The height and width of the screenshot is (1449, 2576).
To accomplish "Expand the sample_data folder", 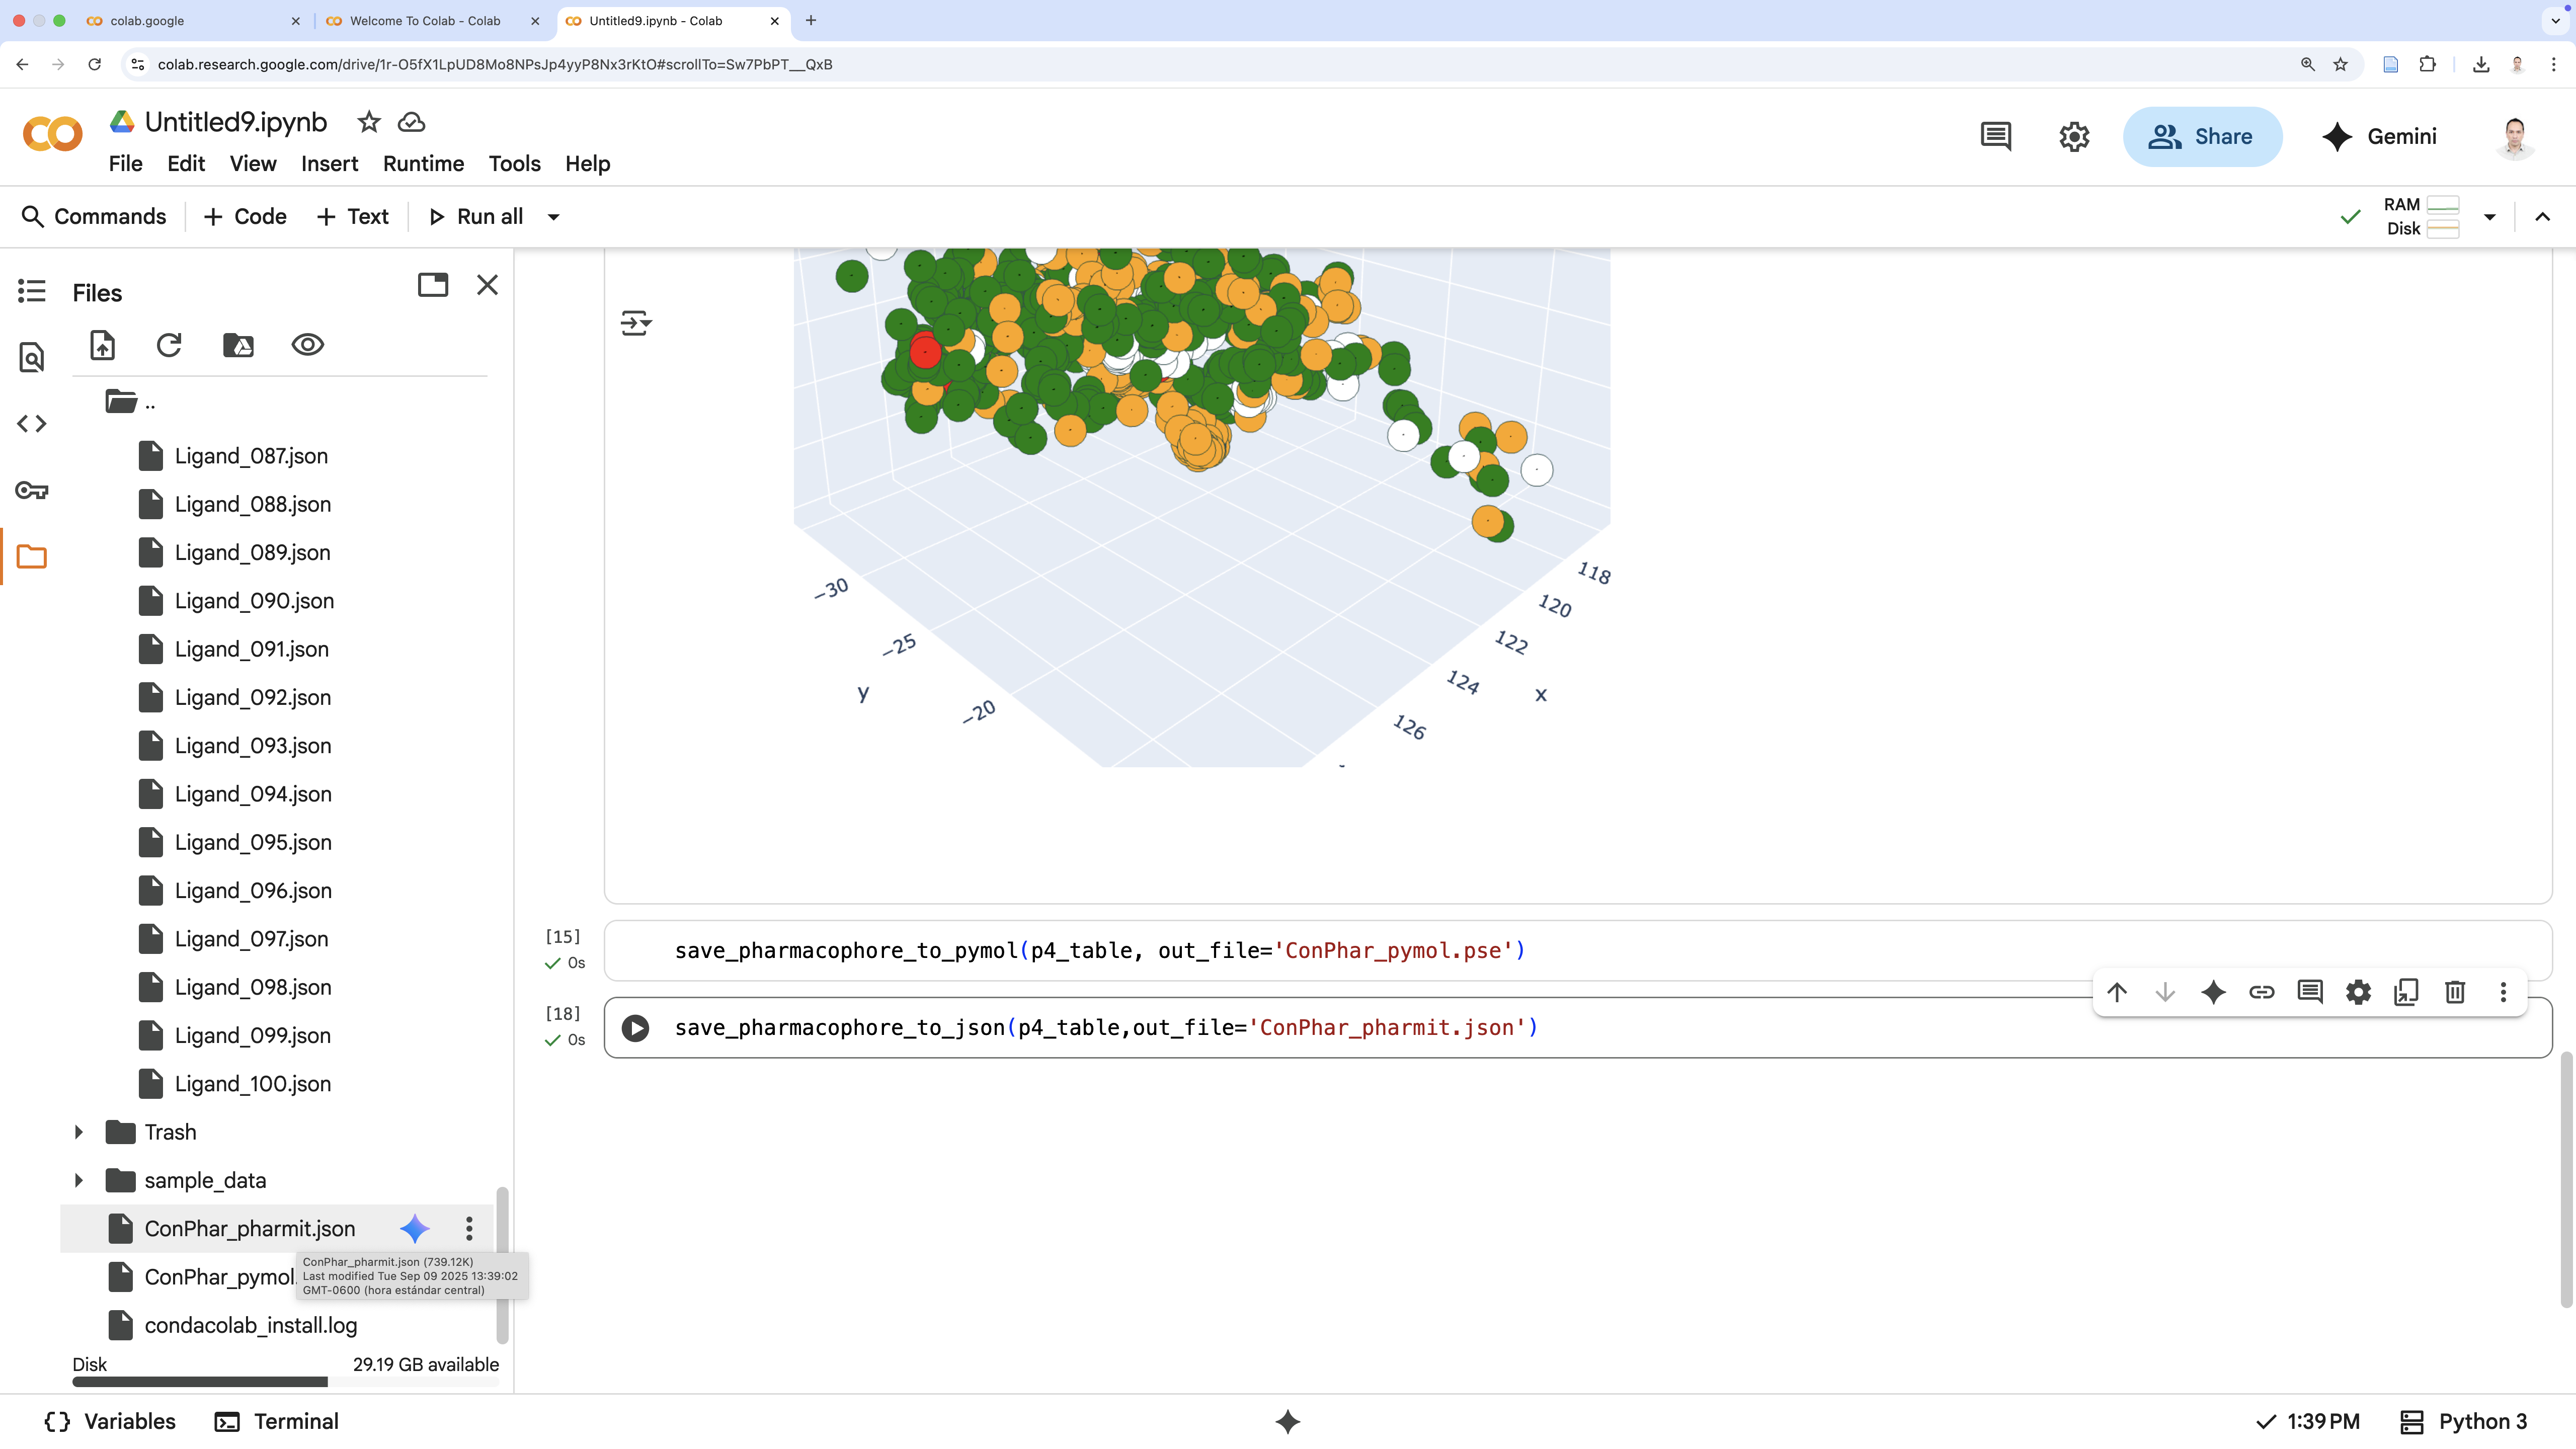I will click(x=79, y=1180).
